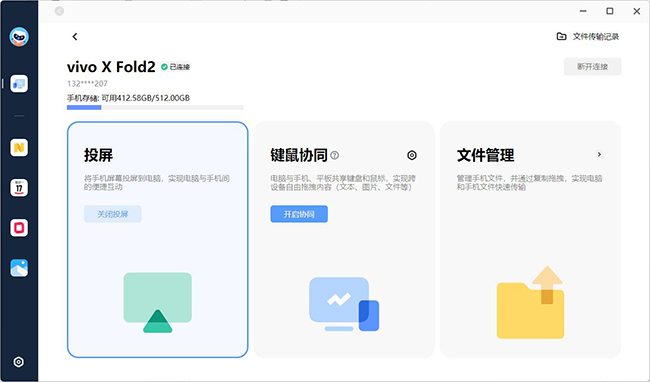Select the device connection sidebar icon
650x382 pixels.
coord(19,84)
